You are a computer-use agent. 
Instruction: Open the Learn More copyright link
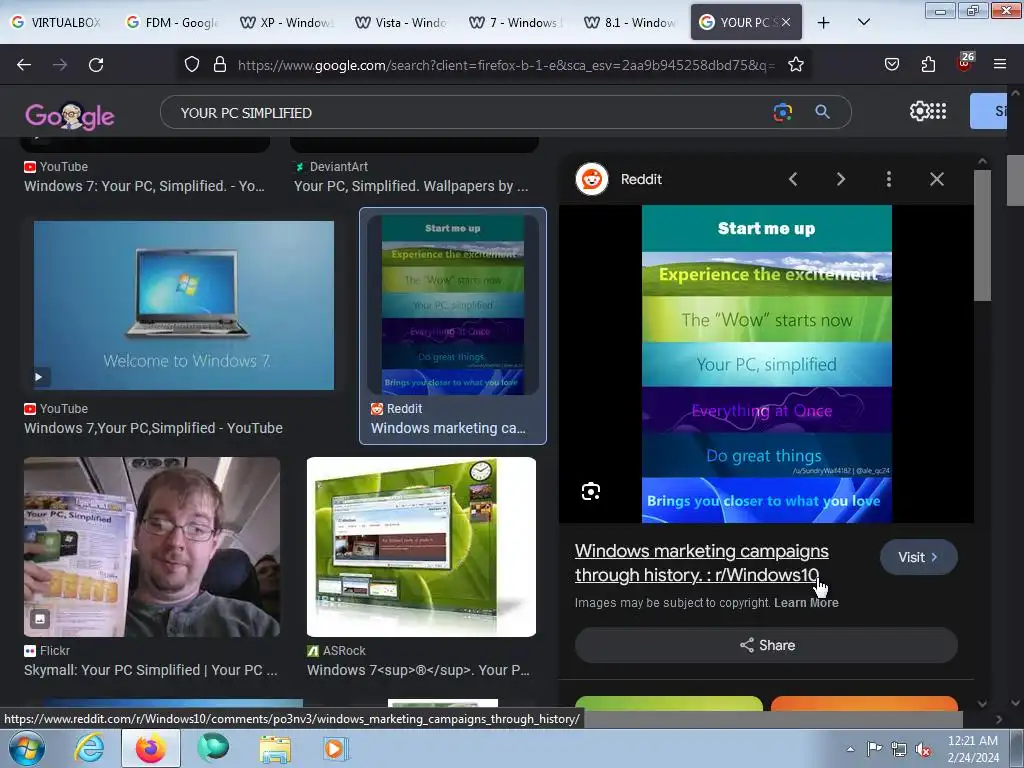pos(806,603)
